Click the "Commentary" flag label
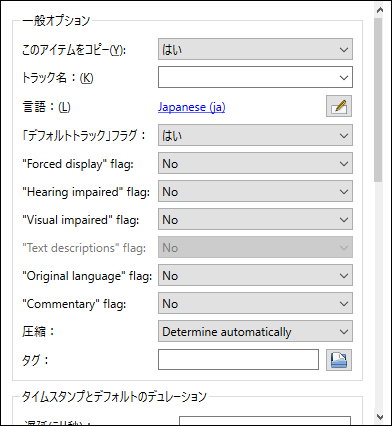This screenshot has height=426, width=392. [x=74, y=304]
